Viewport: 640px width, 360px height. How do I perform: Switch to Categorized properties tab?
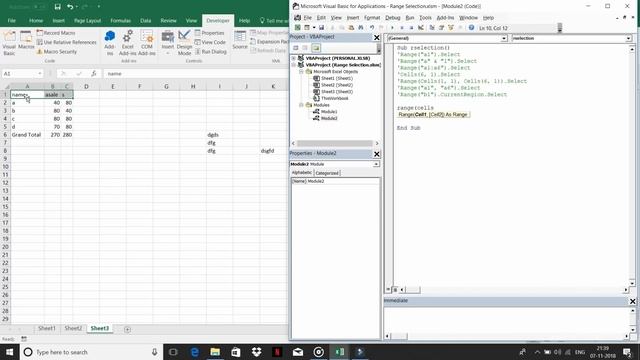pos(327,173)
